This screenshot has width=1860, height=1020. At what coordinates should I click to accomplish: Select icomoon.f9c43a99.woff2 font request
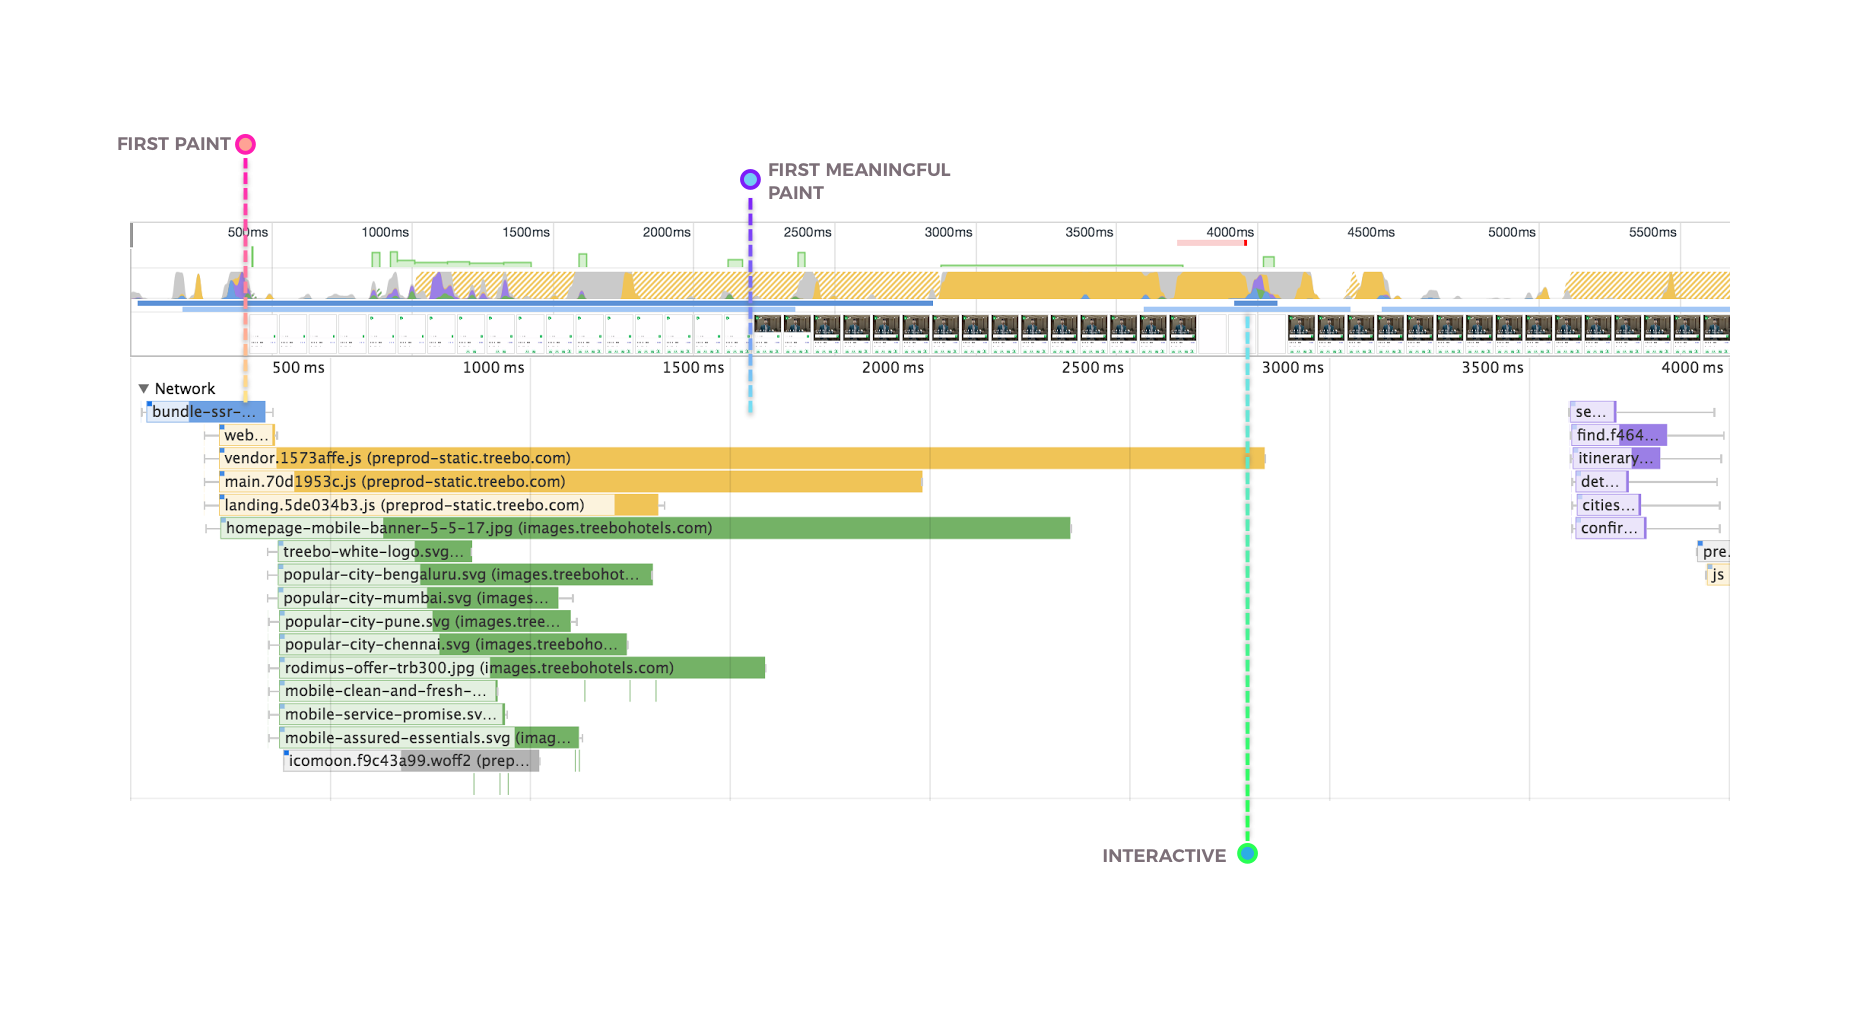(x=412, y=761)
